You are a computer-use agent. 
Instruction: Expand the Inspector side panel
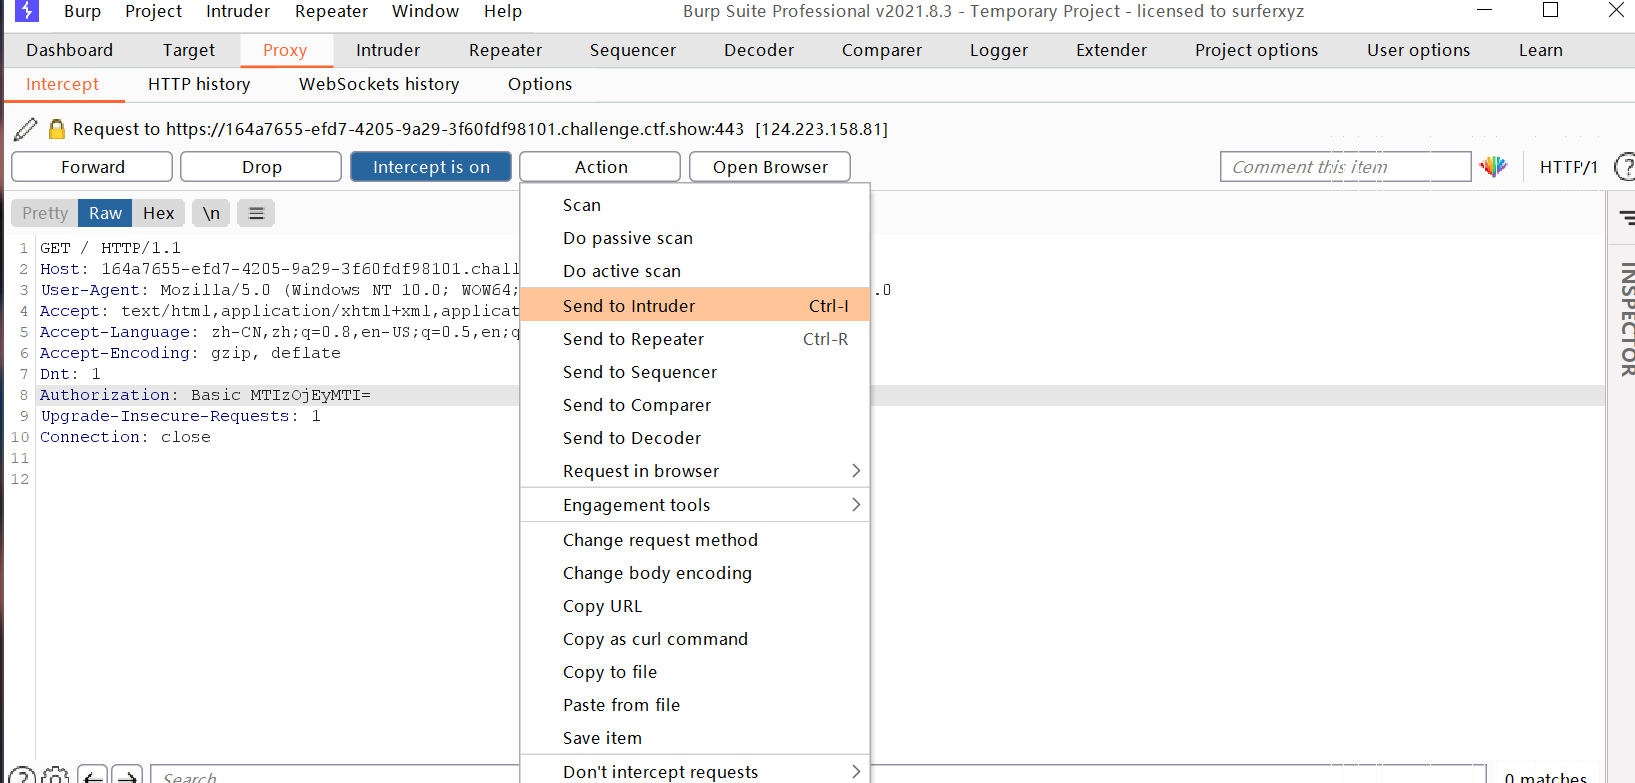(1627, 319)
